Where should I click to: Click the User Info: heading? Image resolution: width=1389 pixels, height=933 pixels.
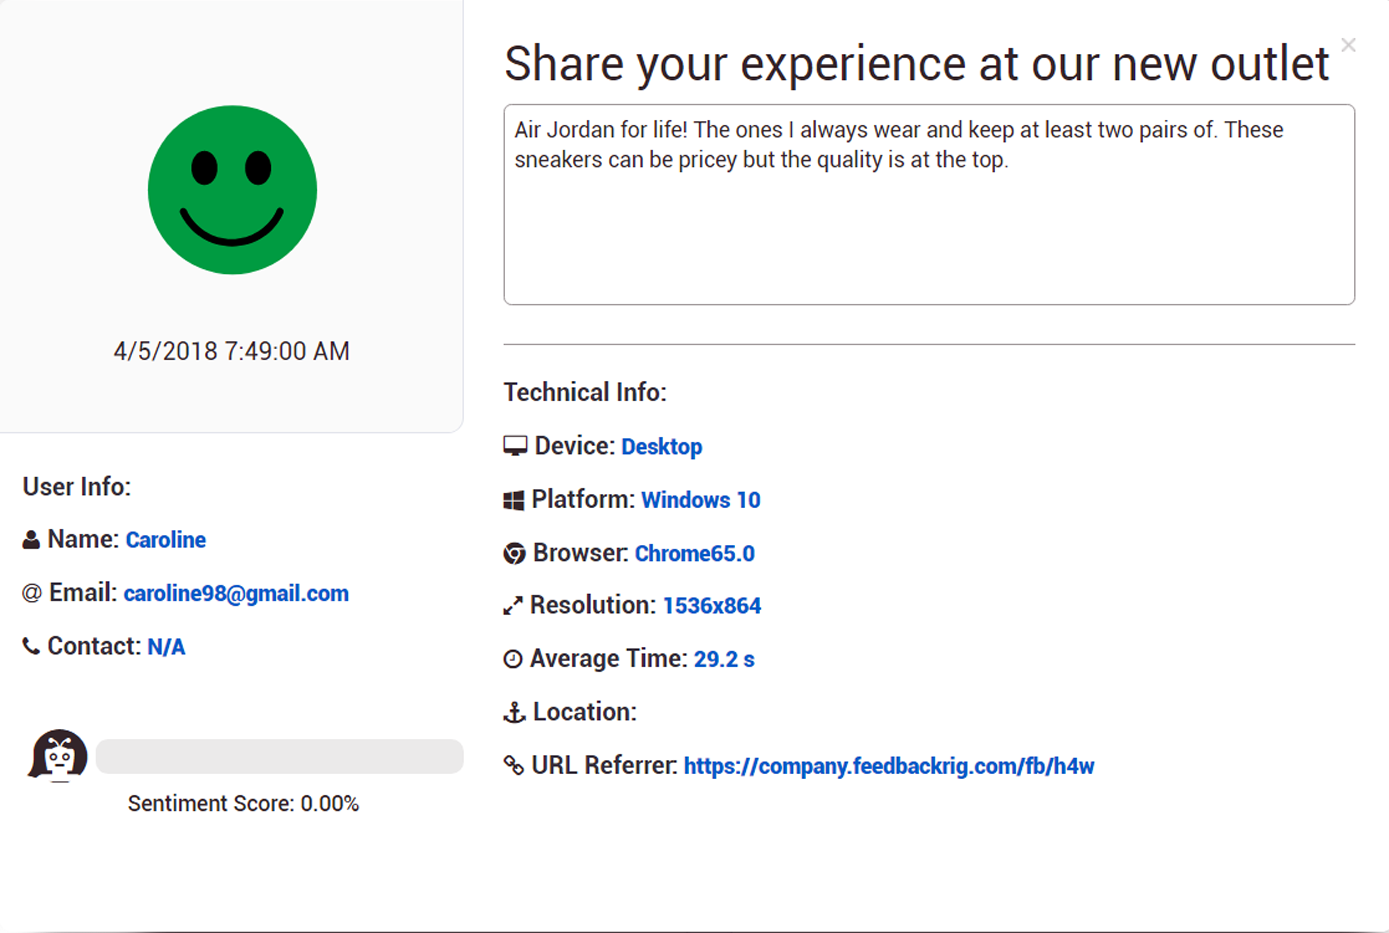click(x=77, y=486)
